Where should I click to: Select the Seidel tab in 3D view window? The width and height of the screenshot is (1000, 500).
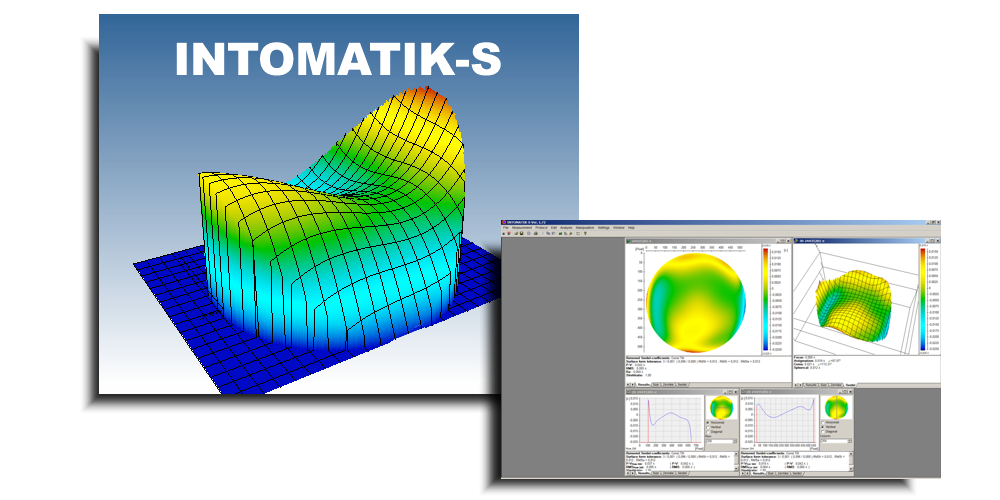(x=850, y=385)
